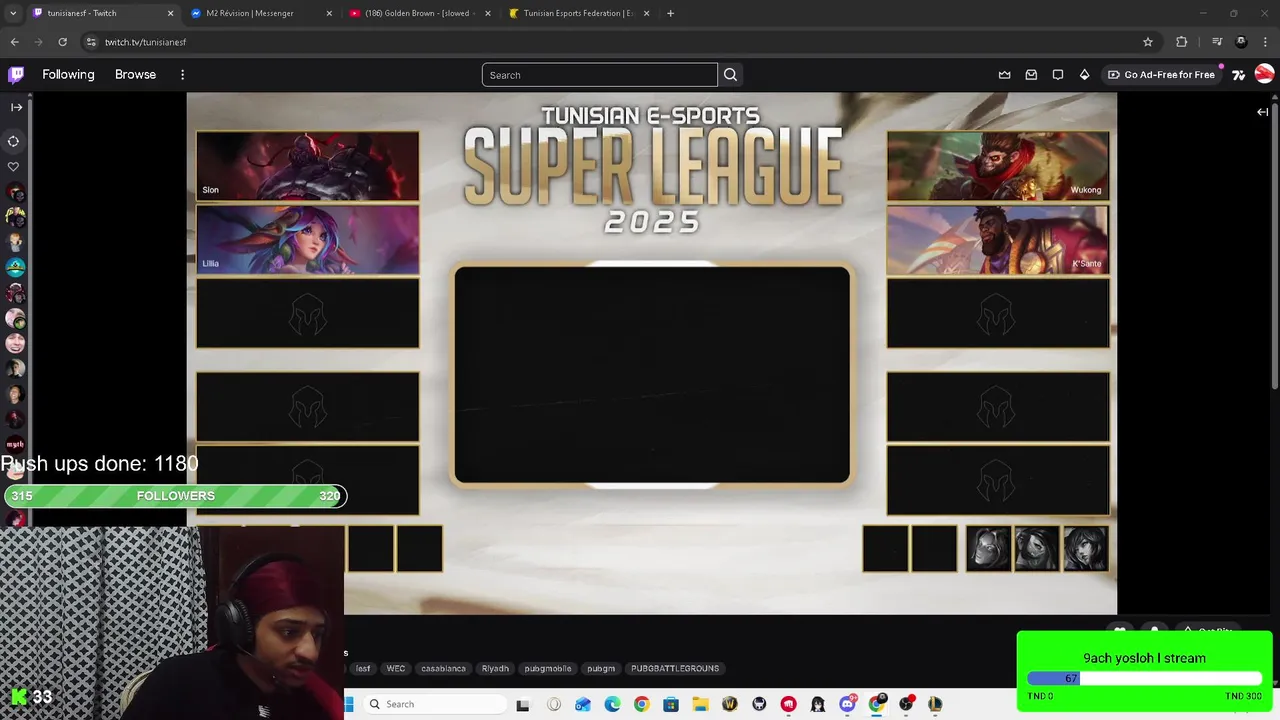1280x720 pixels.
Task: Open new Chrome tab
Action: pos(670,13)
